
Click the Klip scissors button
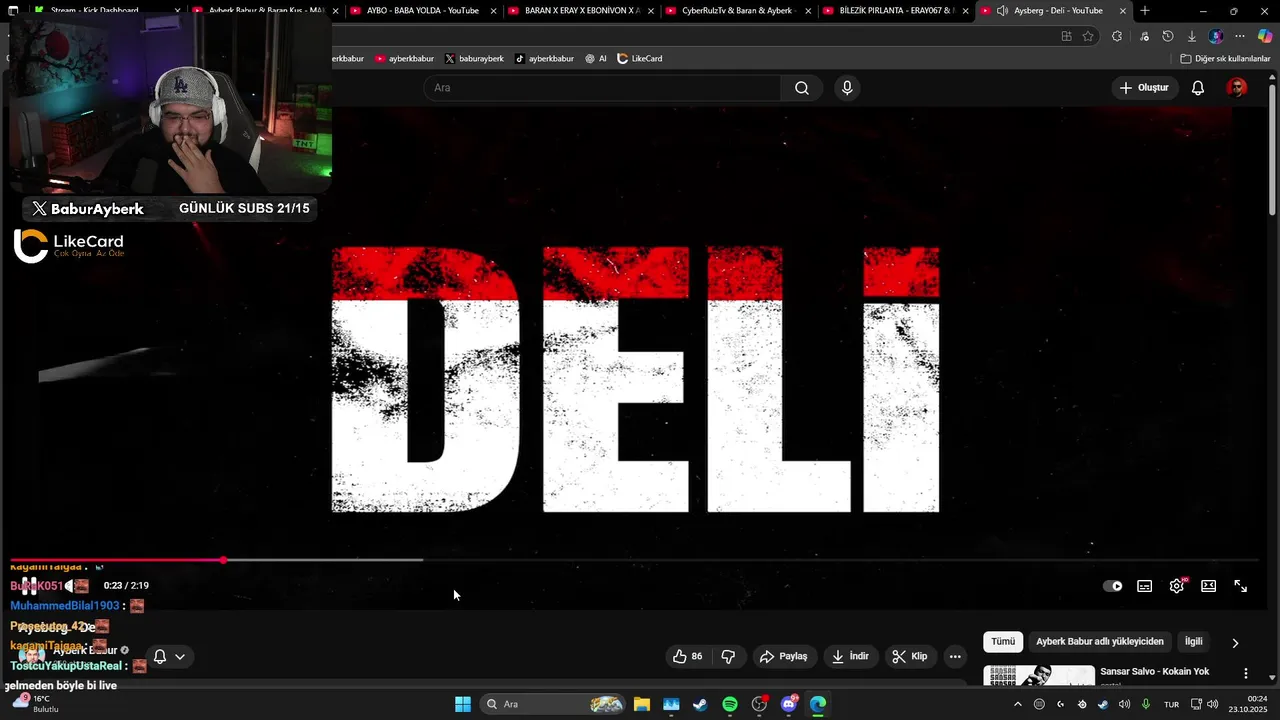pyautogui.click(x=909, y=656)
